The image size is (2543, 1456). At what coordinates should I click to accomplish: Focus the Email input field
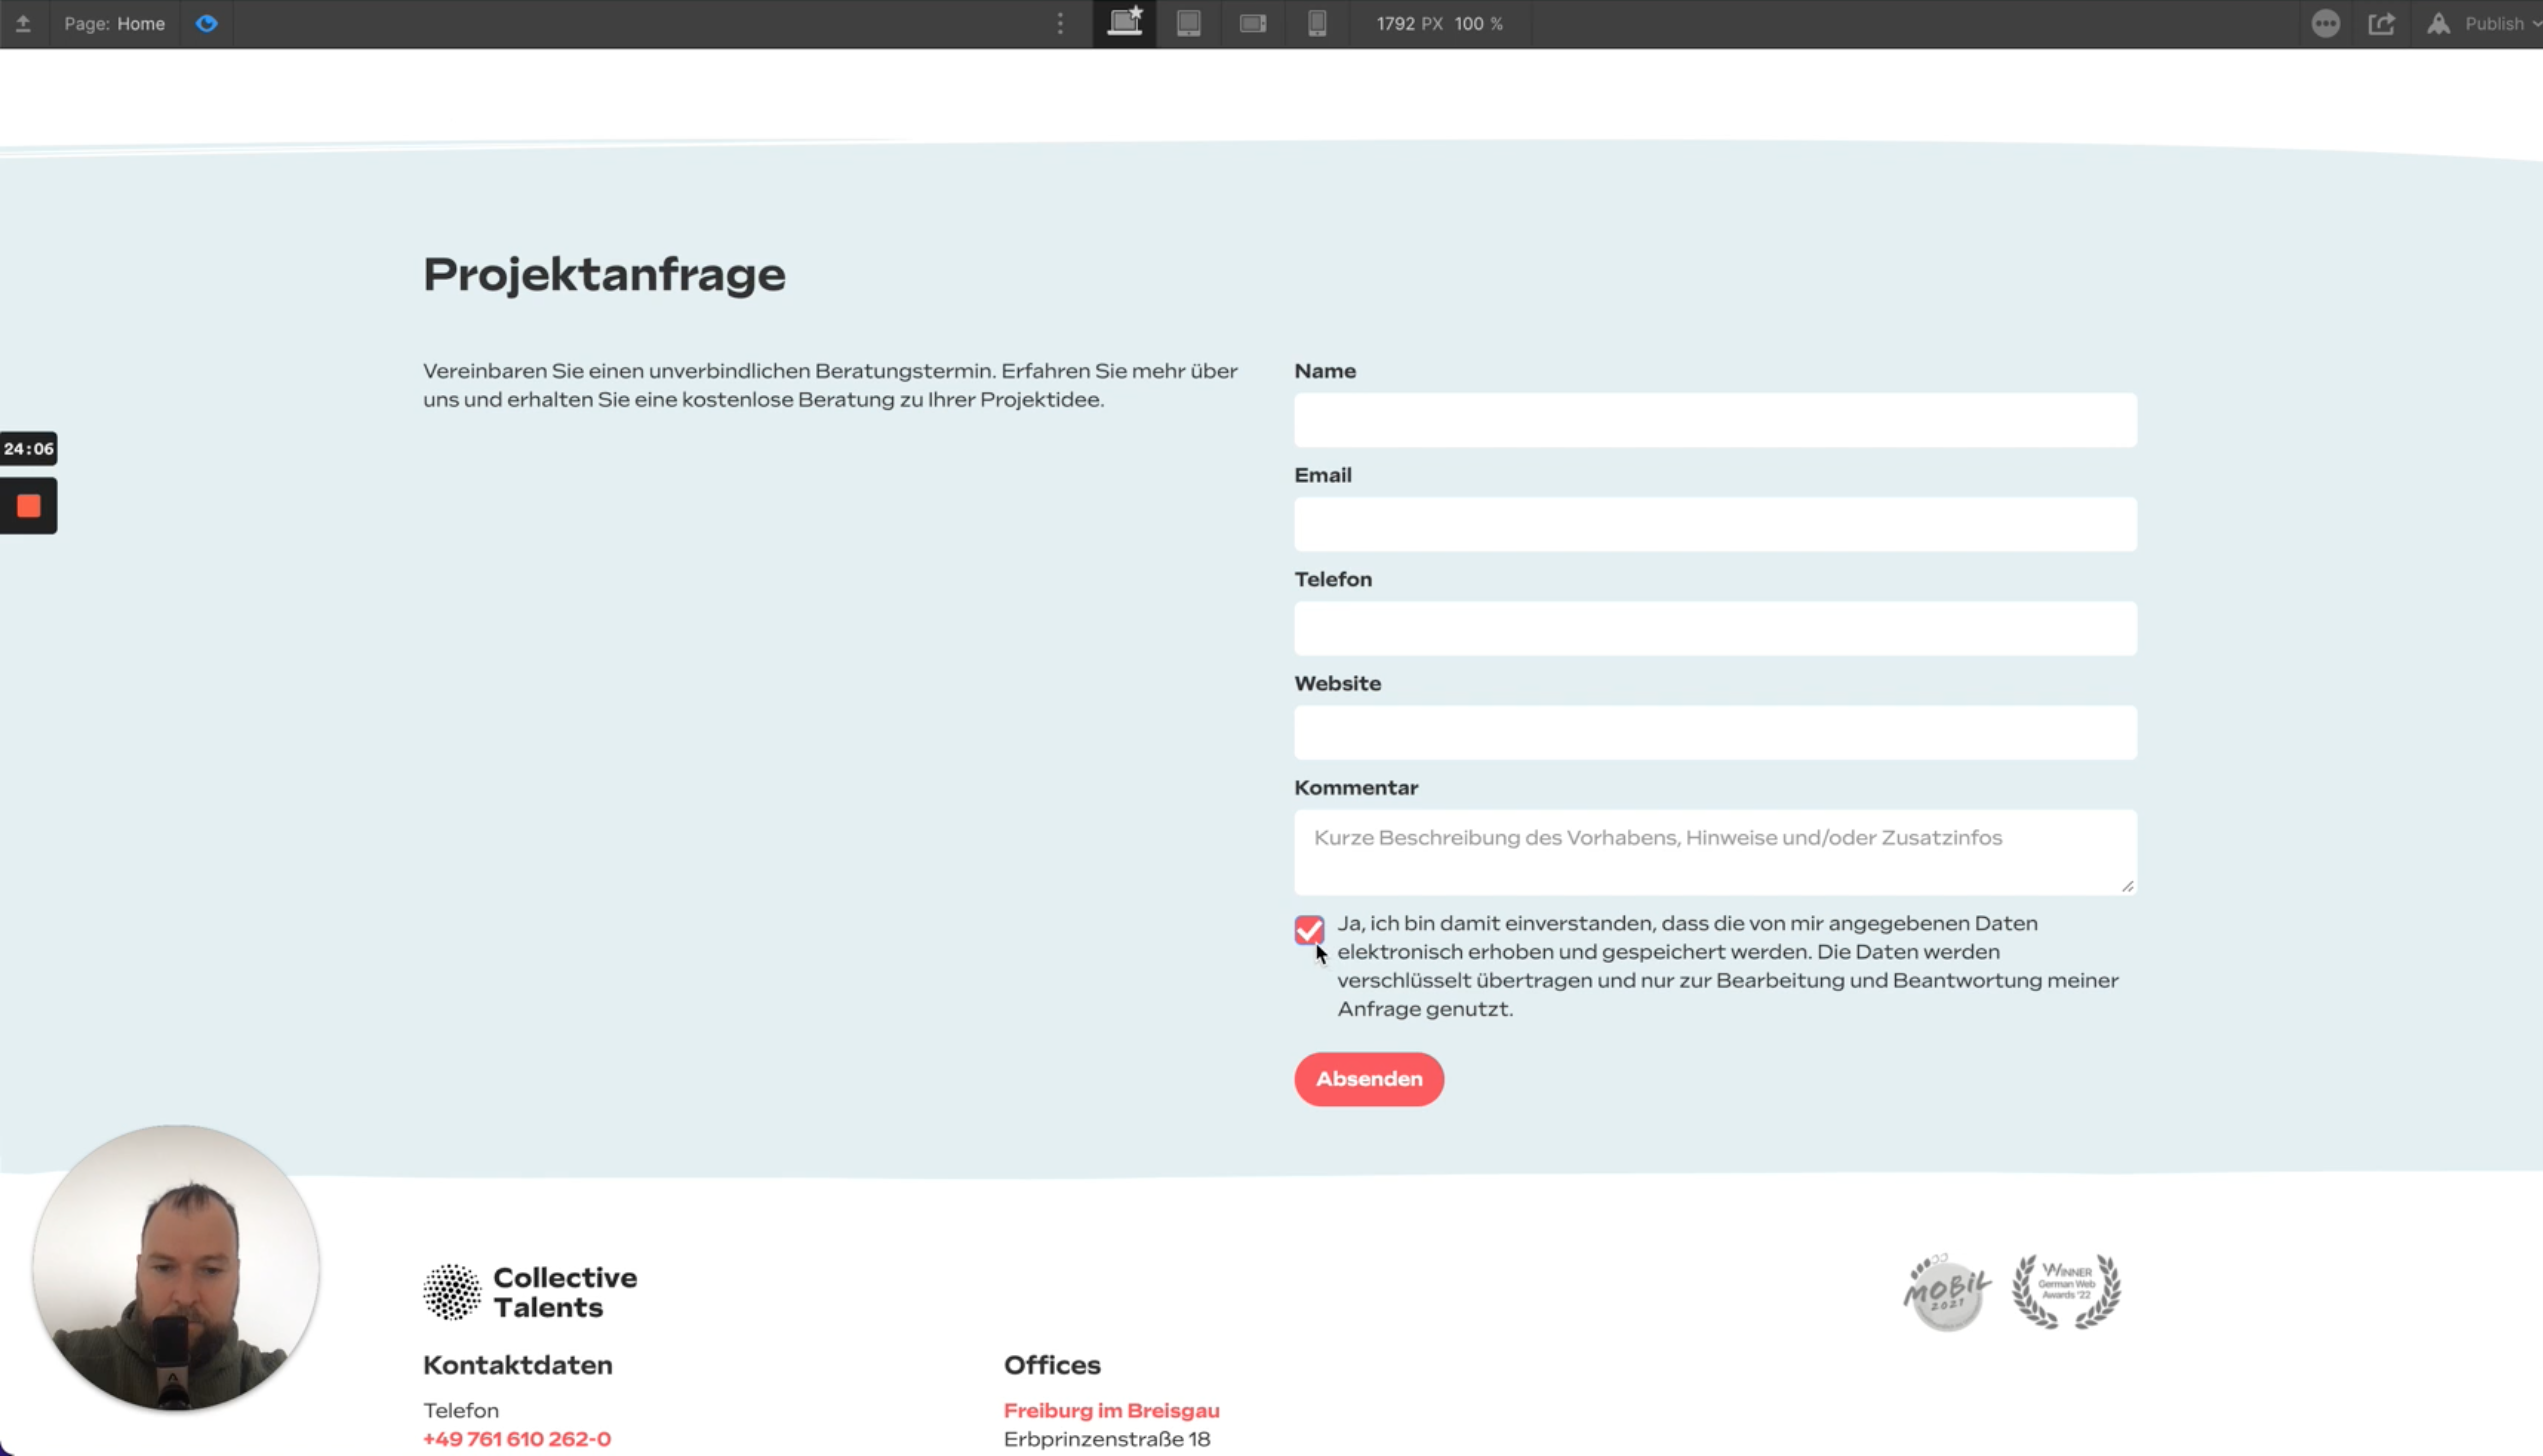pos(1715,524)
